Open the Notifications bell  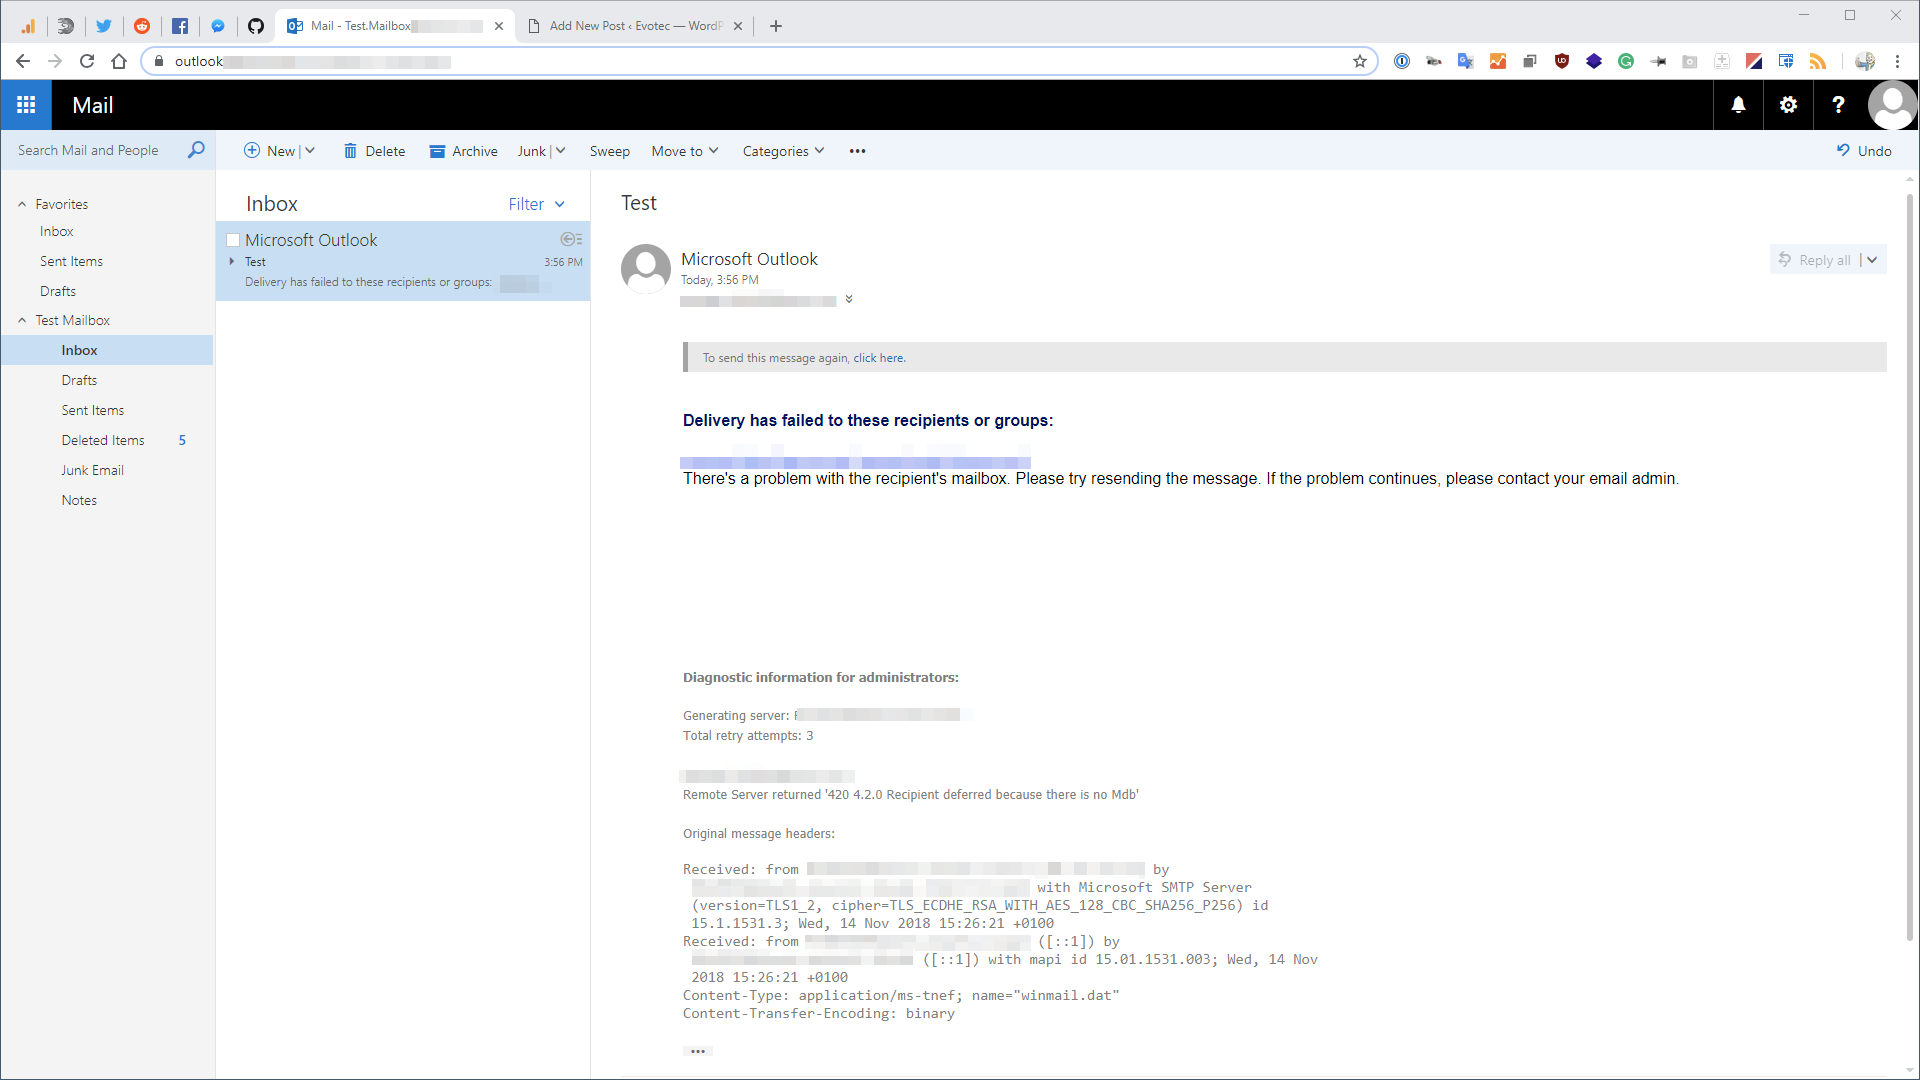[1738, 104]
